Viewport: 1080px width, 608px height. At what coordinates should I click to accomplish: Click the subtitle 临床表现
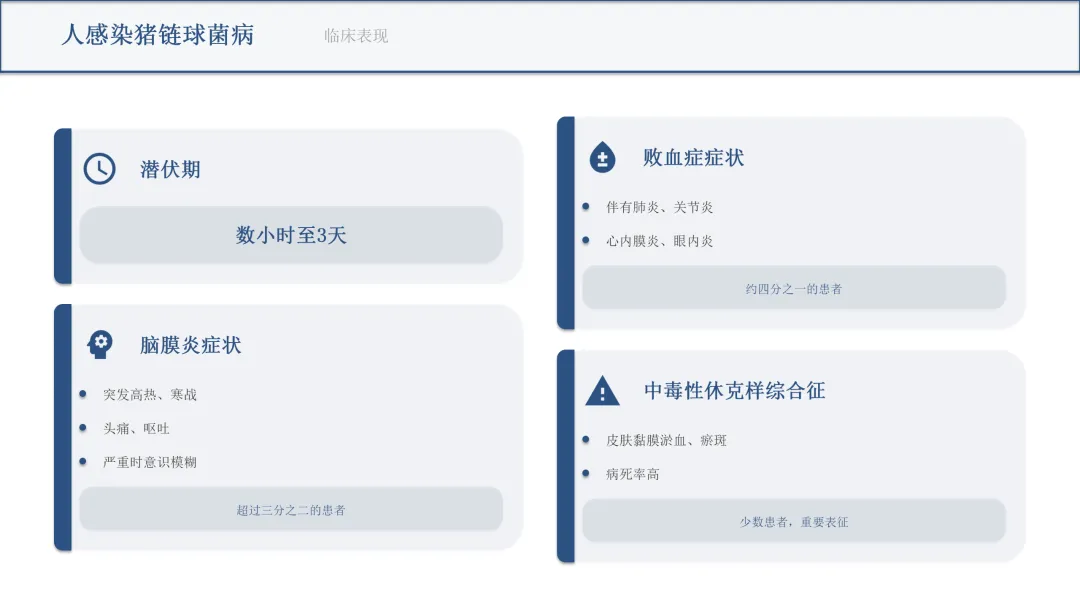(x=356, y=36)
